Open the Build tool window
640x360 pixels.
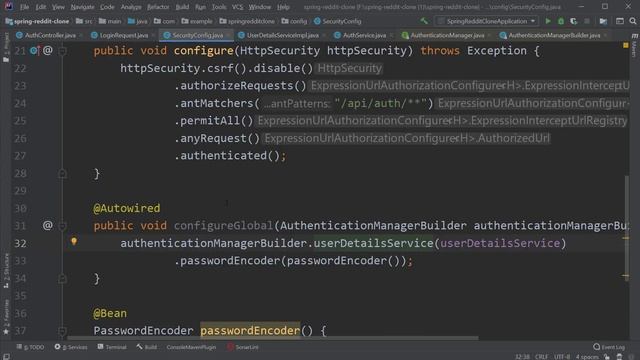click(x=147, y=347)
